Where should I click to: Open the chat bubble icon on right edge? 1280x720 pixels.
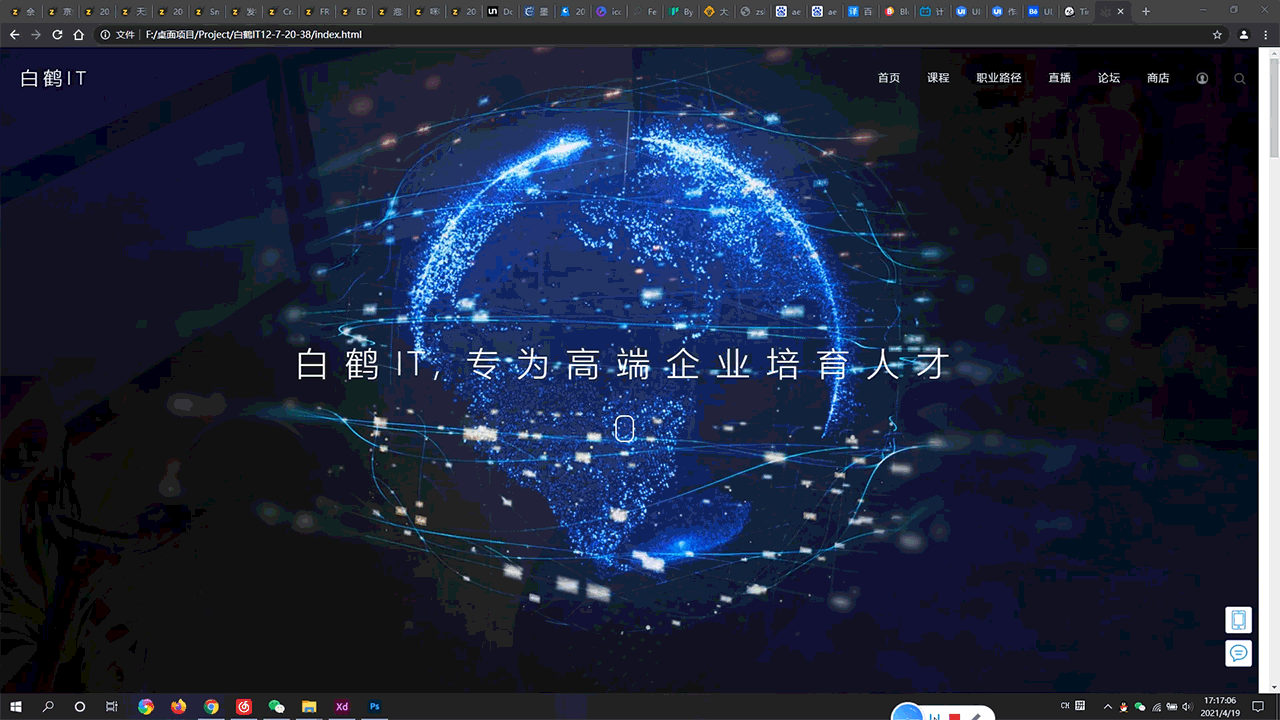(1238, 653)
